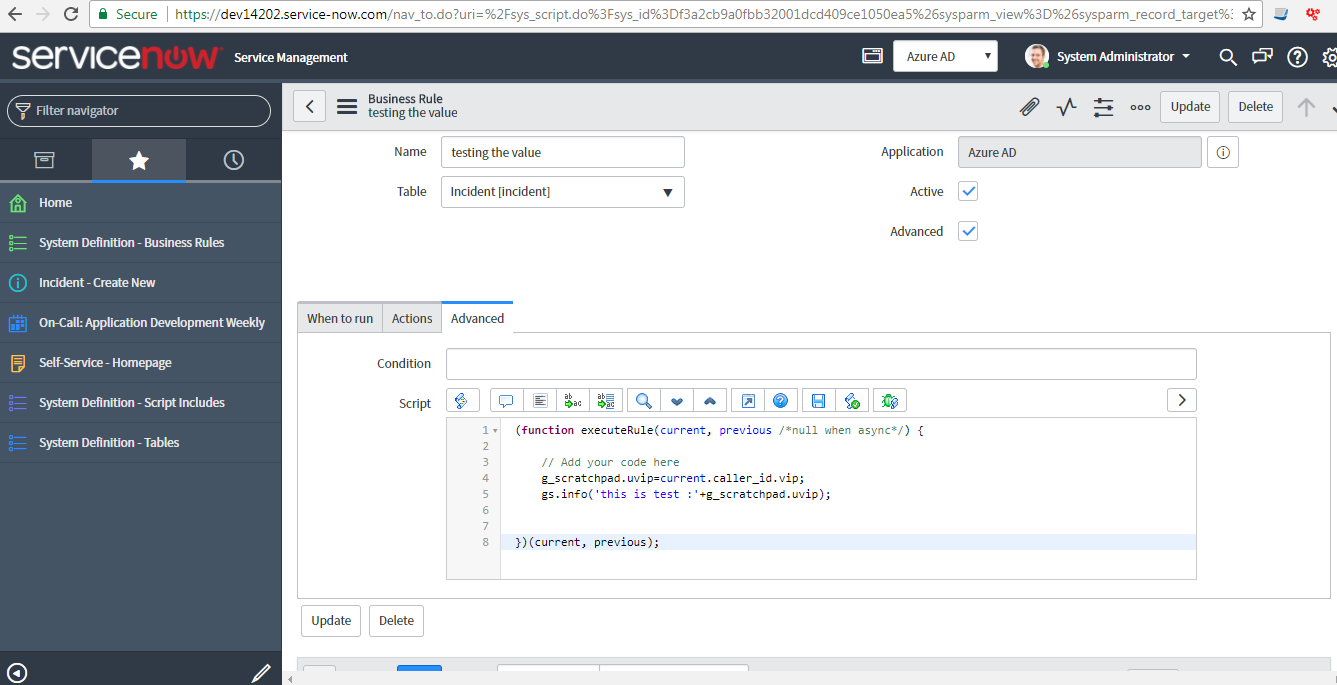This screenshot has height=685, width=1337.
Task: Click the replace icon in script toolbar
Action: click(x=573, y=400)
